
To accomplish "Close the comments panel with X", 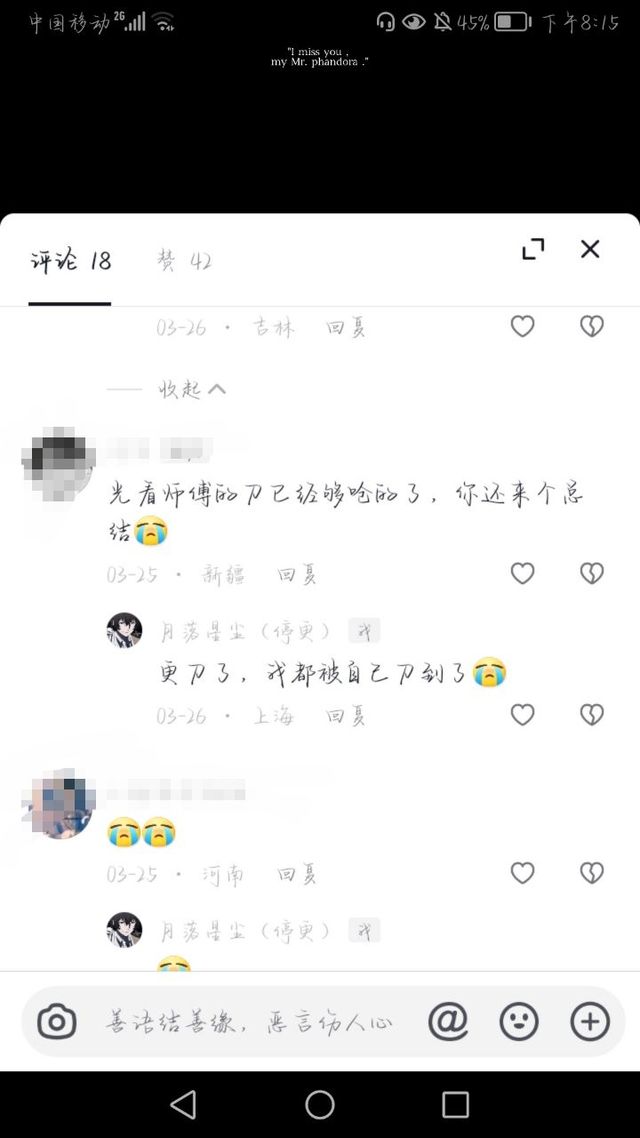I will (590, 249).
